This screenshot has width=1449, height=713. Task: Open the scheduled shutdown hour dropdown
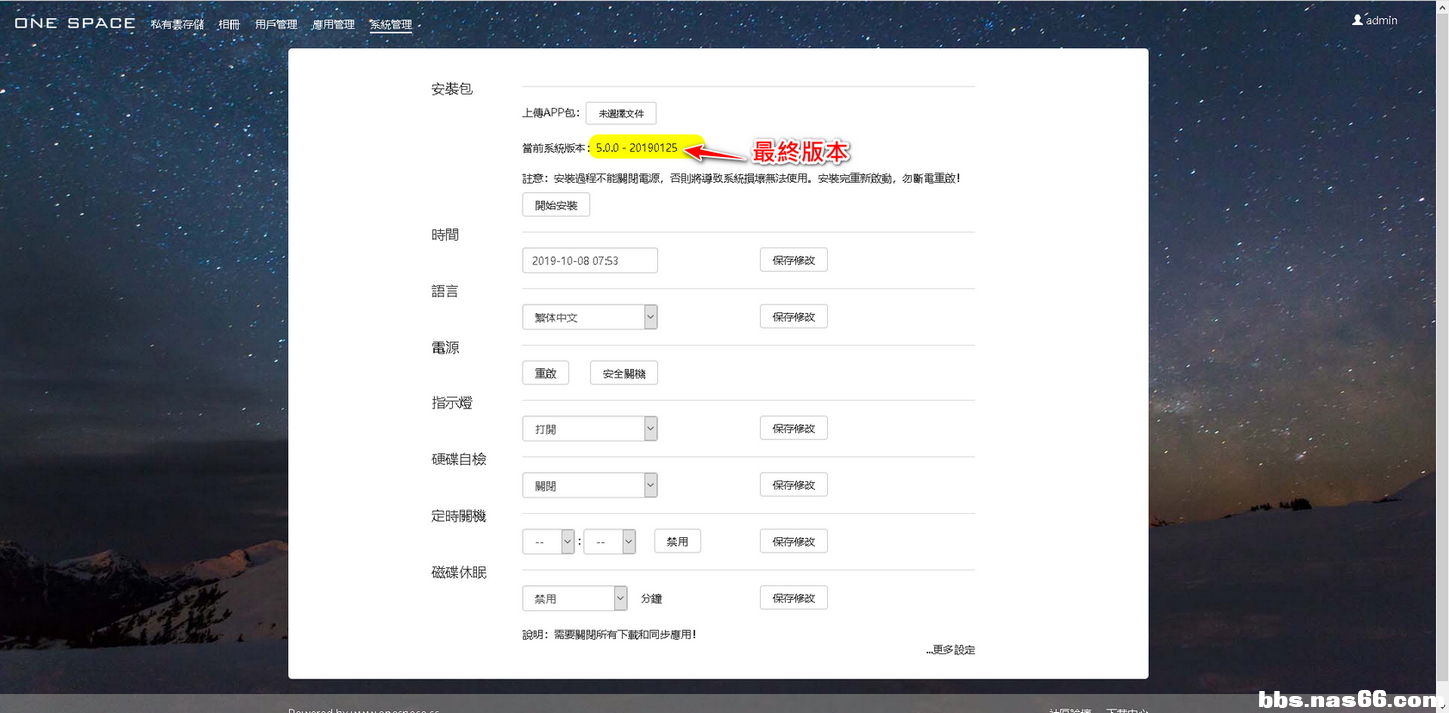(x=548, y=542)
